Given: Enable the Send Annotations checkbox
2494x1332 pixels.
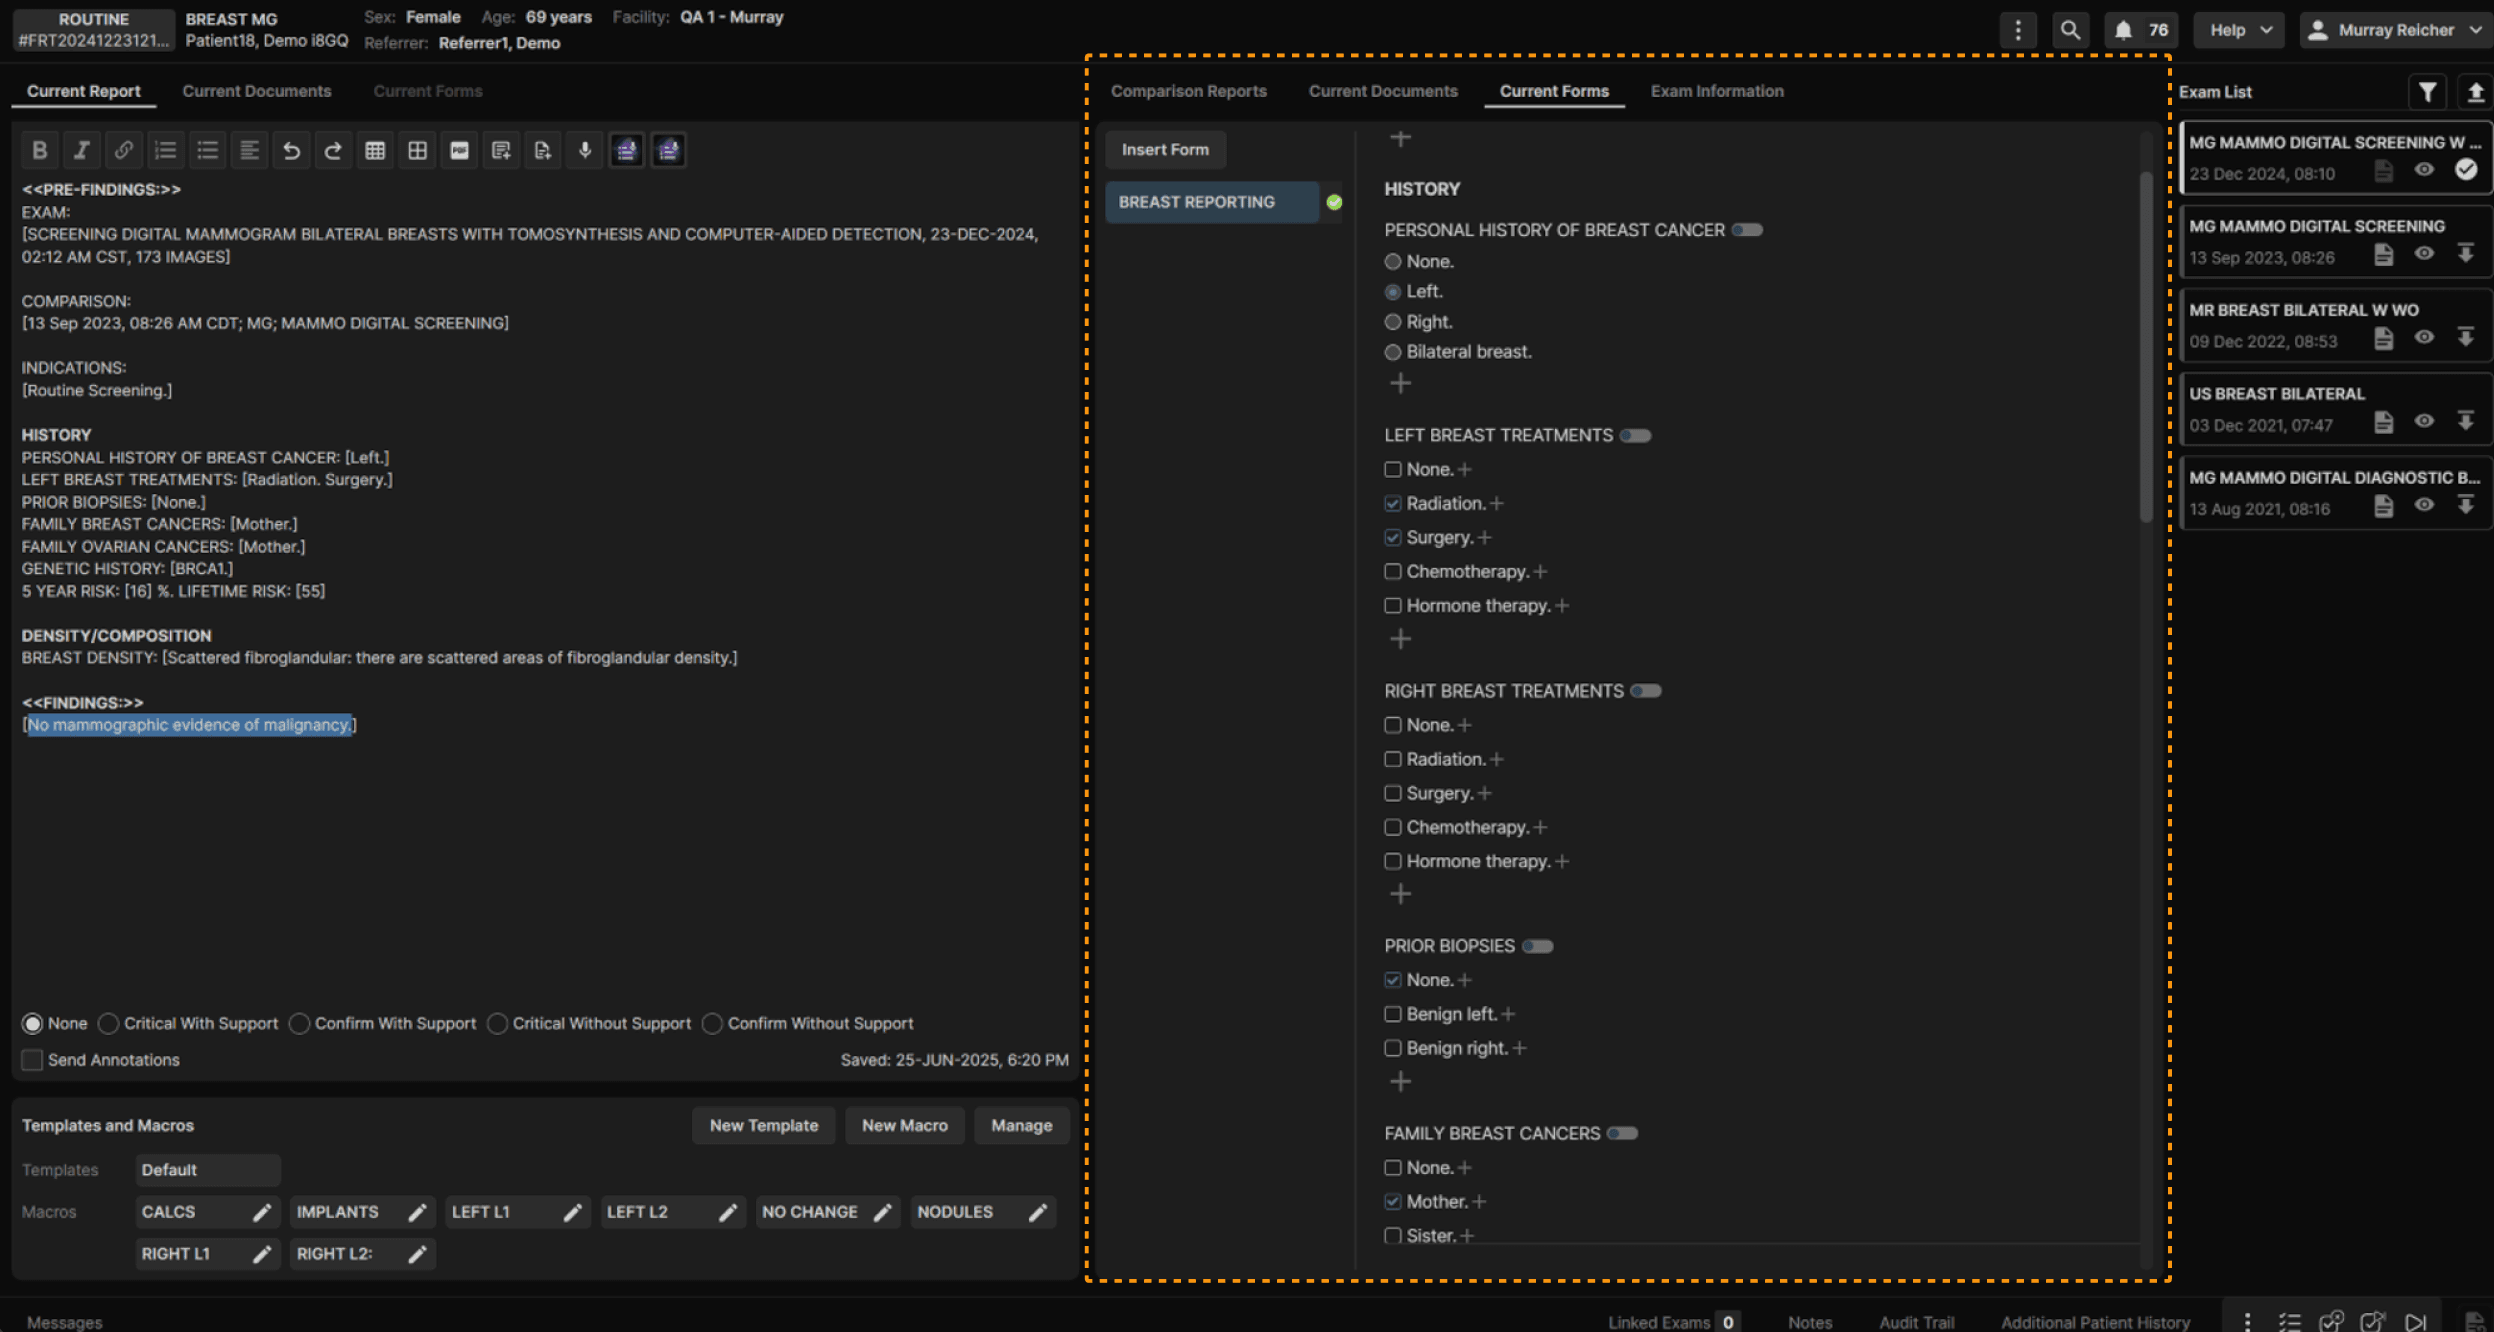Looking at the screenshot, I should pos(32,1060).
